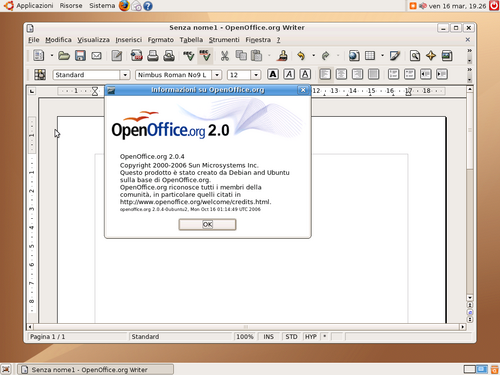The height and width of the screenshot is (375, 500).
Task: Export directly as PDF icon
Action: click(136, 56)
